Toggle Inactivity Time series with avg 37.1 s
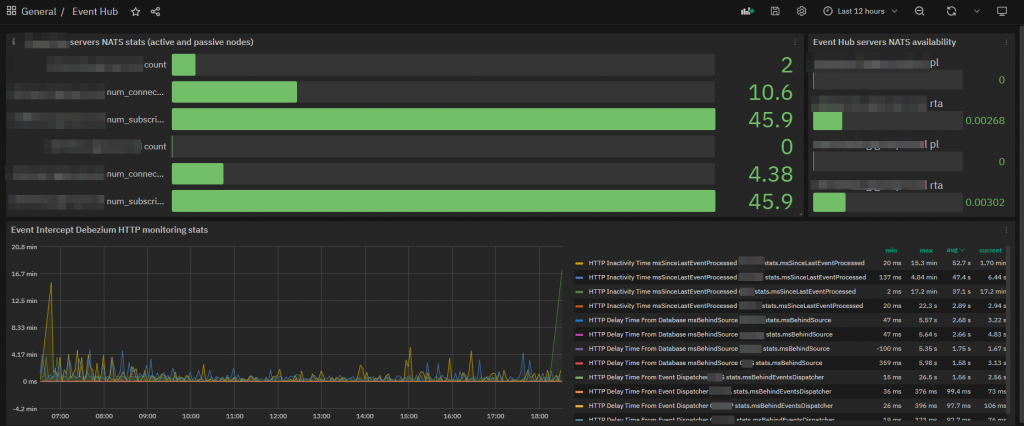The height and width of the screenshot is (426, 1024). click(x=722, y=291)
